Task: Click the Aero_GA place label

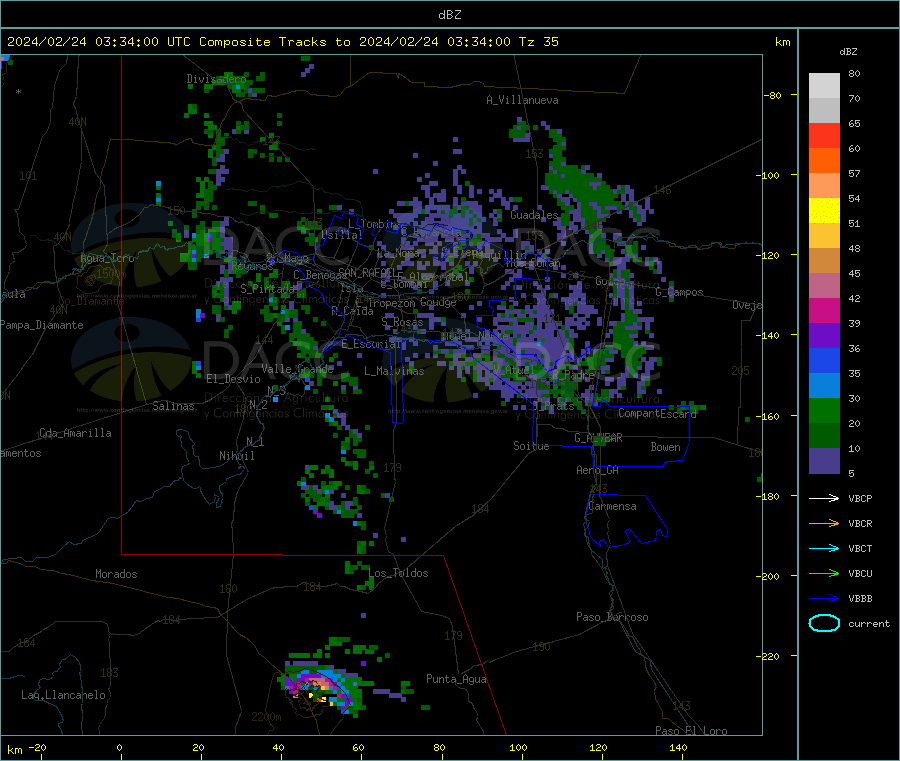Action: 597,471
